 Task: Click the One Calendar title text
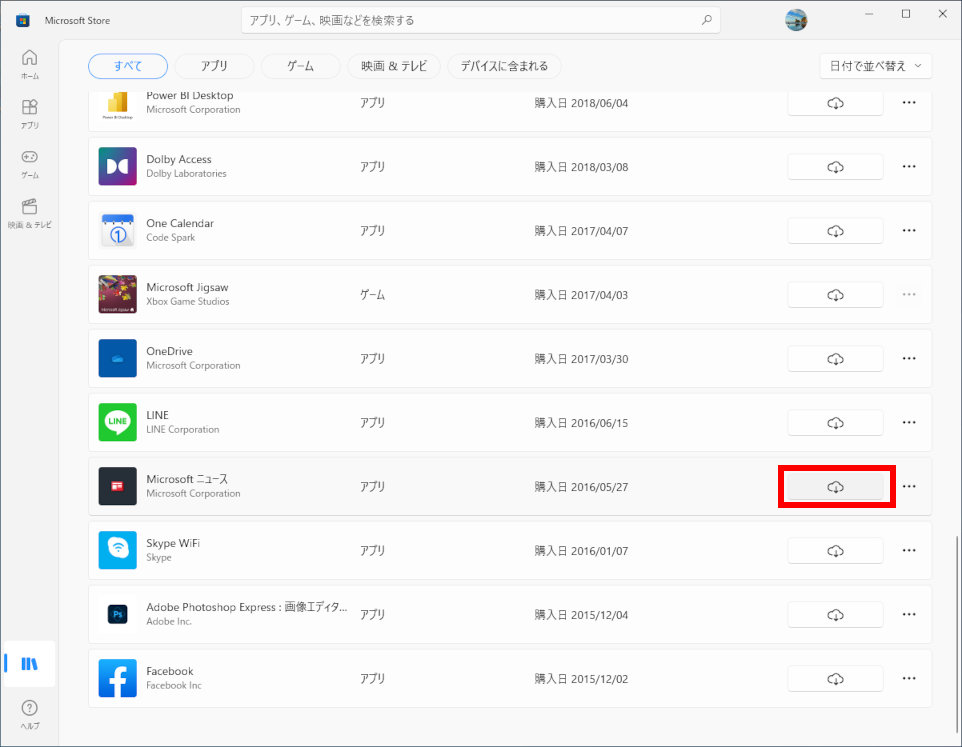[x=180, y=223]
